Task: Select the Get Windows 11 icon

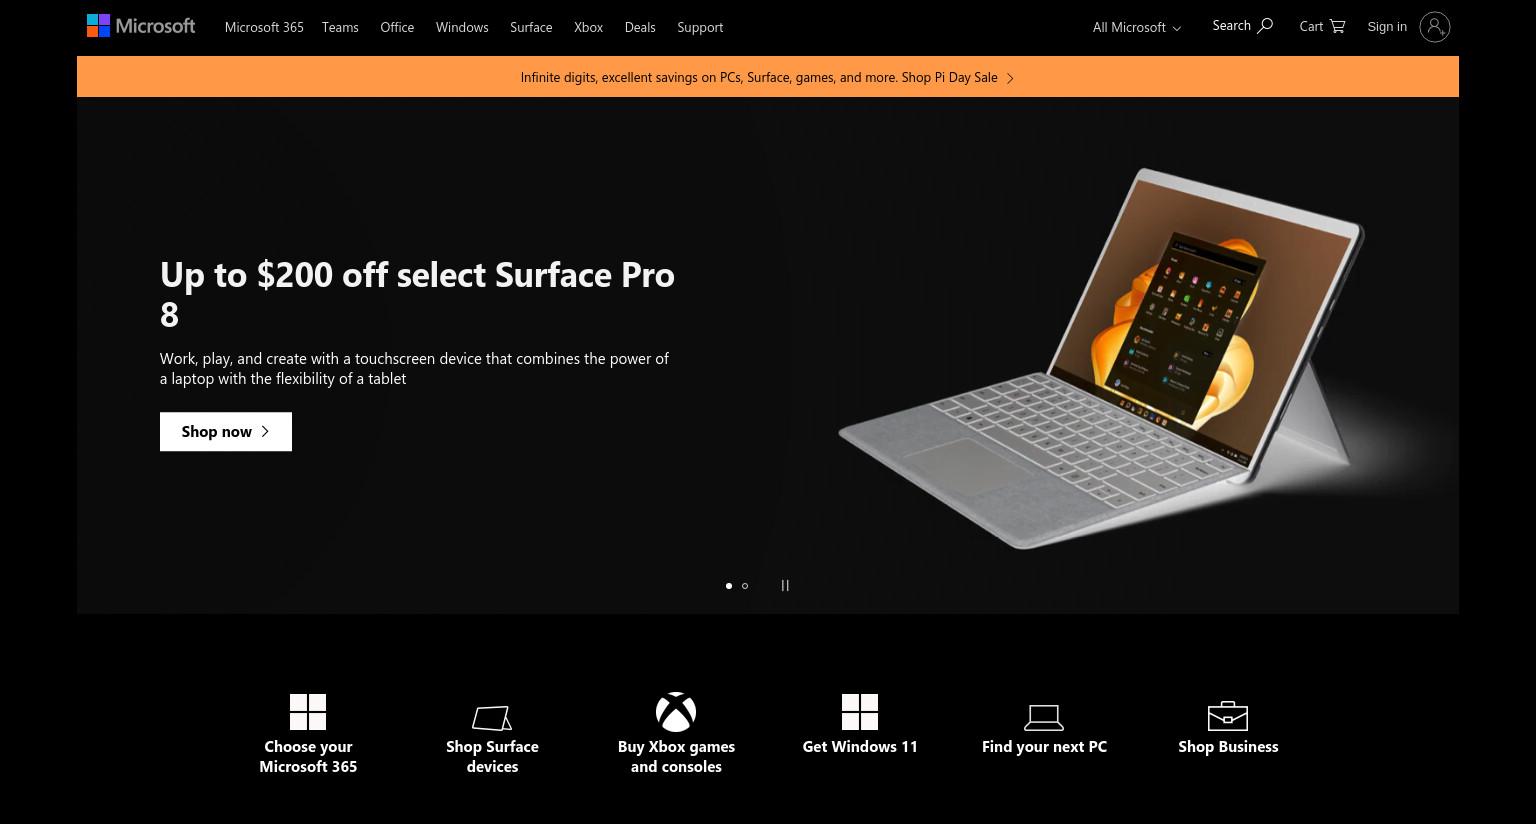Action: (860, 712)
